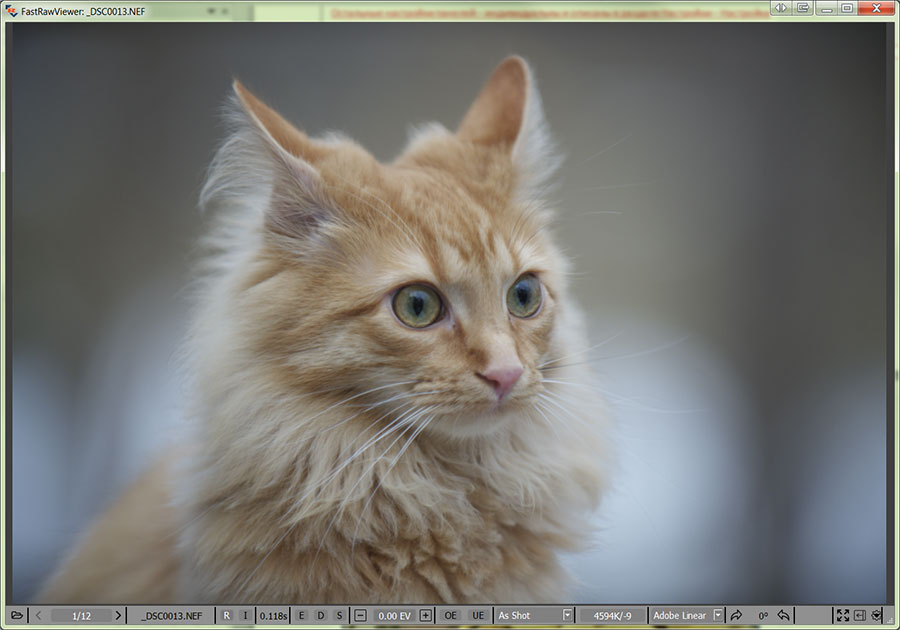
Task: Decrease exposure with the minus button
Action: 361,615
